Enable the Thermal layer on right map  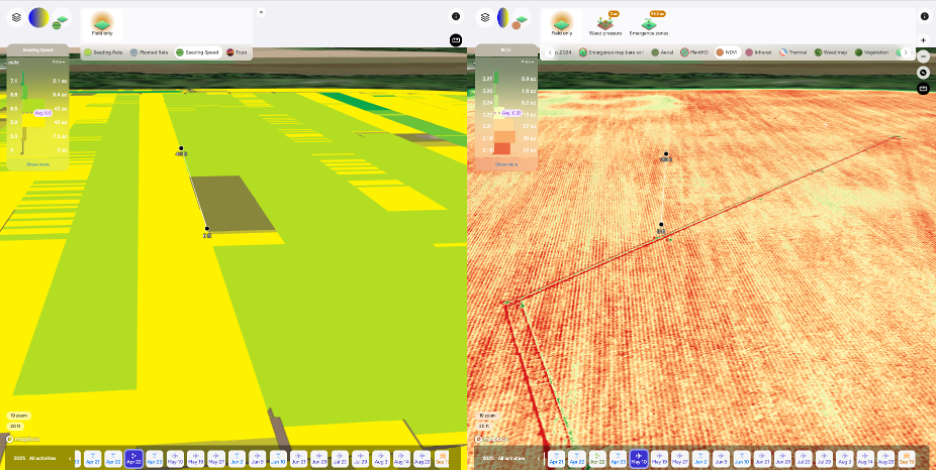coord(794,52)
